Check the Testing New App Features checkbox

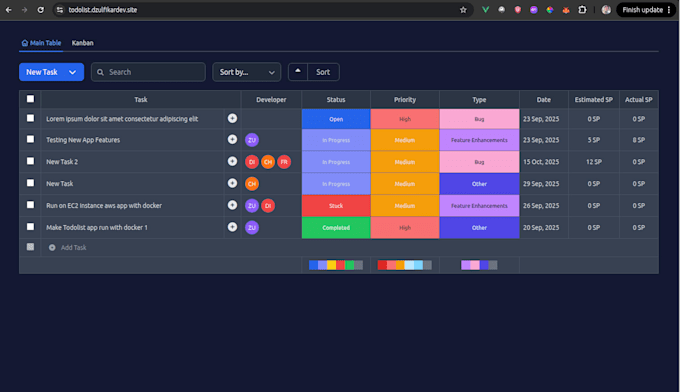(30, 139)
